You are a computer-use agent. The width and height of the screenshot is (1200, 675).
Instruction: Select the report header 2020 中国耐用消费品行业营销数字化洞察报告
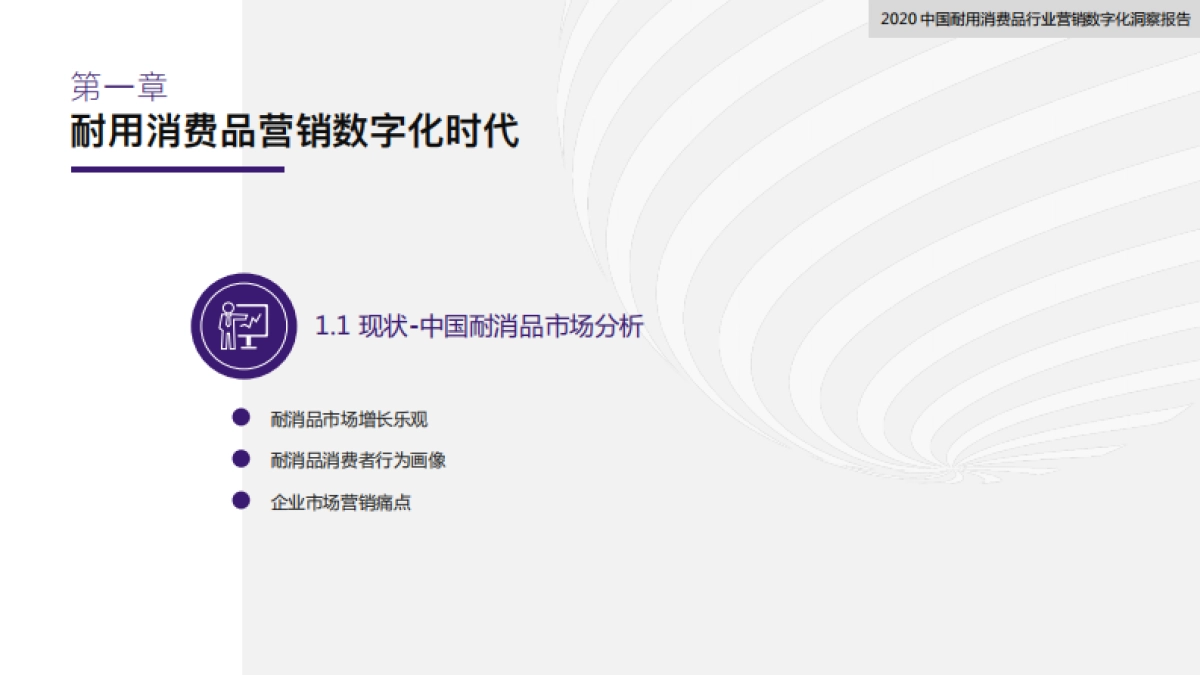pyautogui.click(x=1035, y=18)
